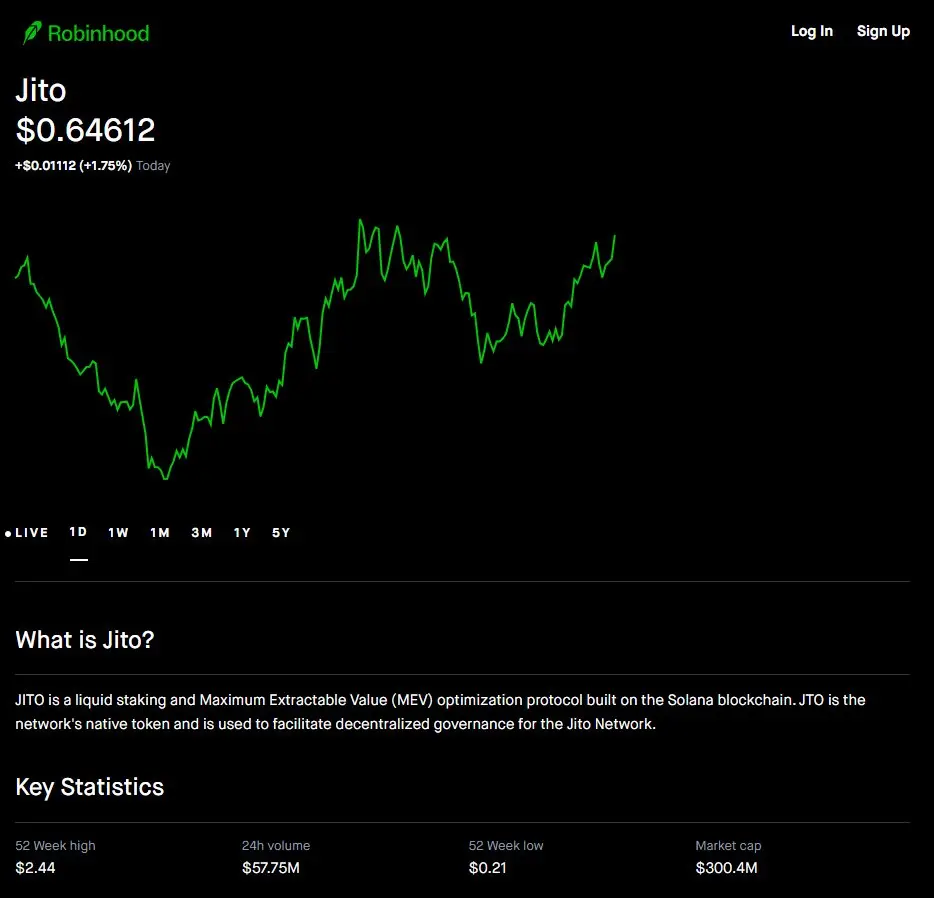Click the $0.21 value
The image size is (934, 898).
[487, 868]
